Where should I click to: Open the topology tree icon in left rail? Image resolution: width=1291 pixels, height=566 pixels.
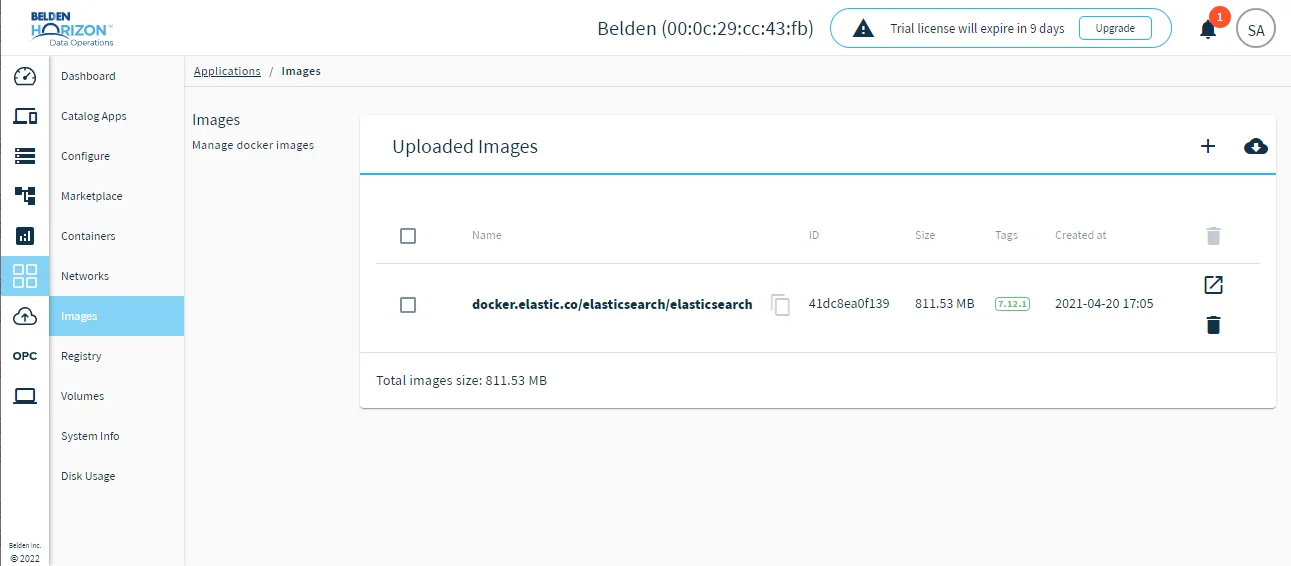tap(25, 196)
